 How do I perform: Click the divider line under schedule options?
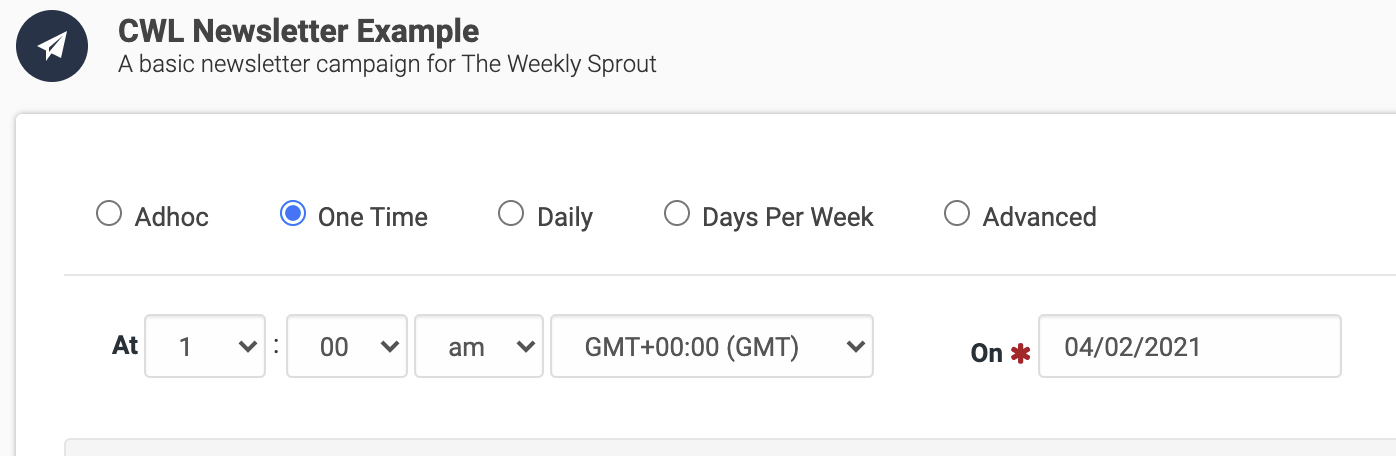[x=730, y=274]
